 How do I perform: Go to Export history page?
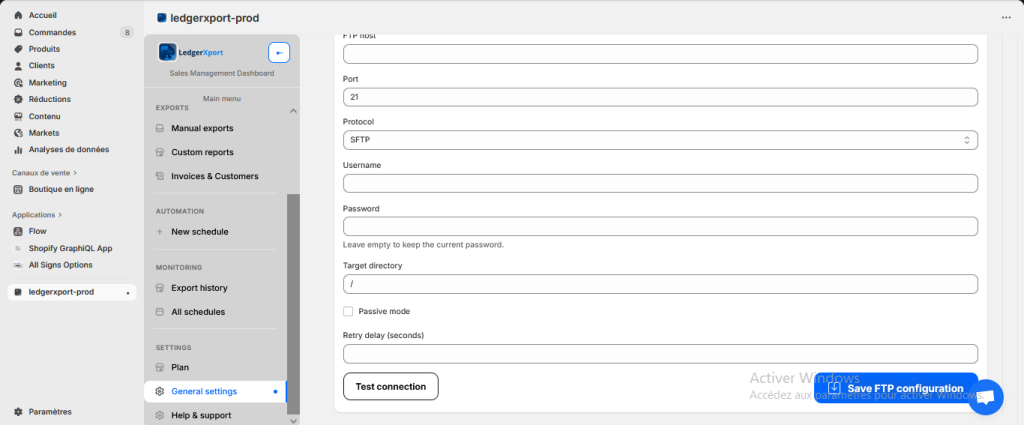199,288
